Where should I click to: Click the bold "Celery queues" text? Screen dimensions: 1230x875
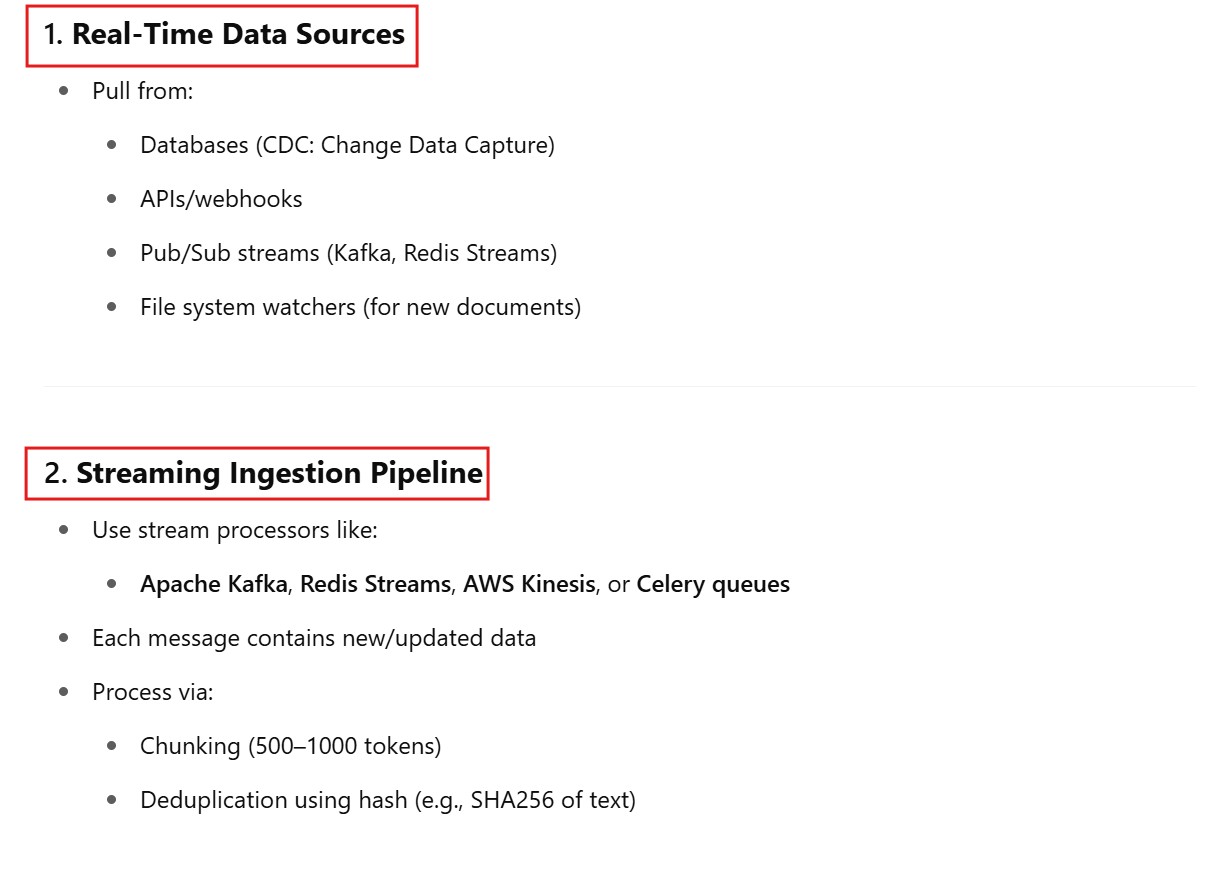713,584
